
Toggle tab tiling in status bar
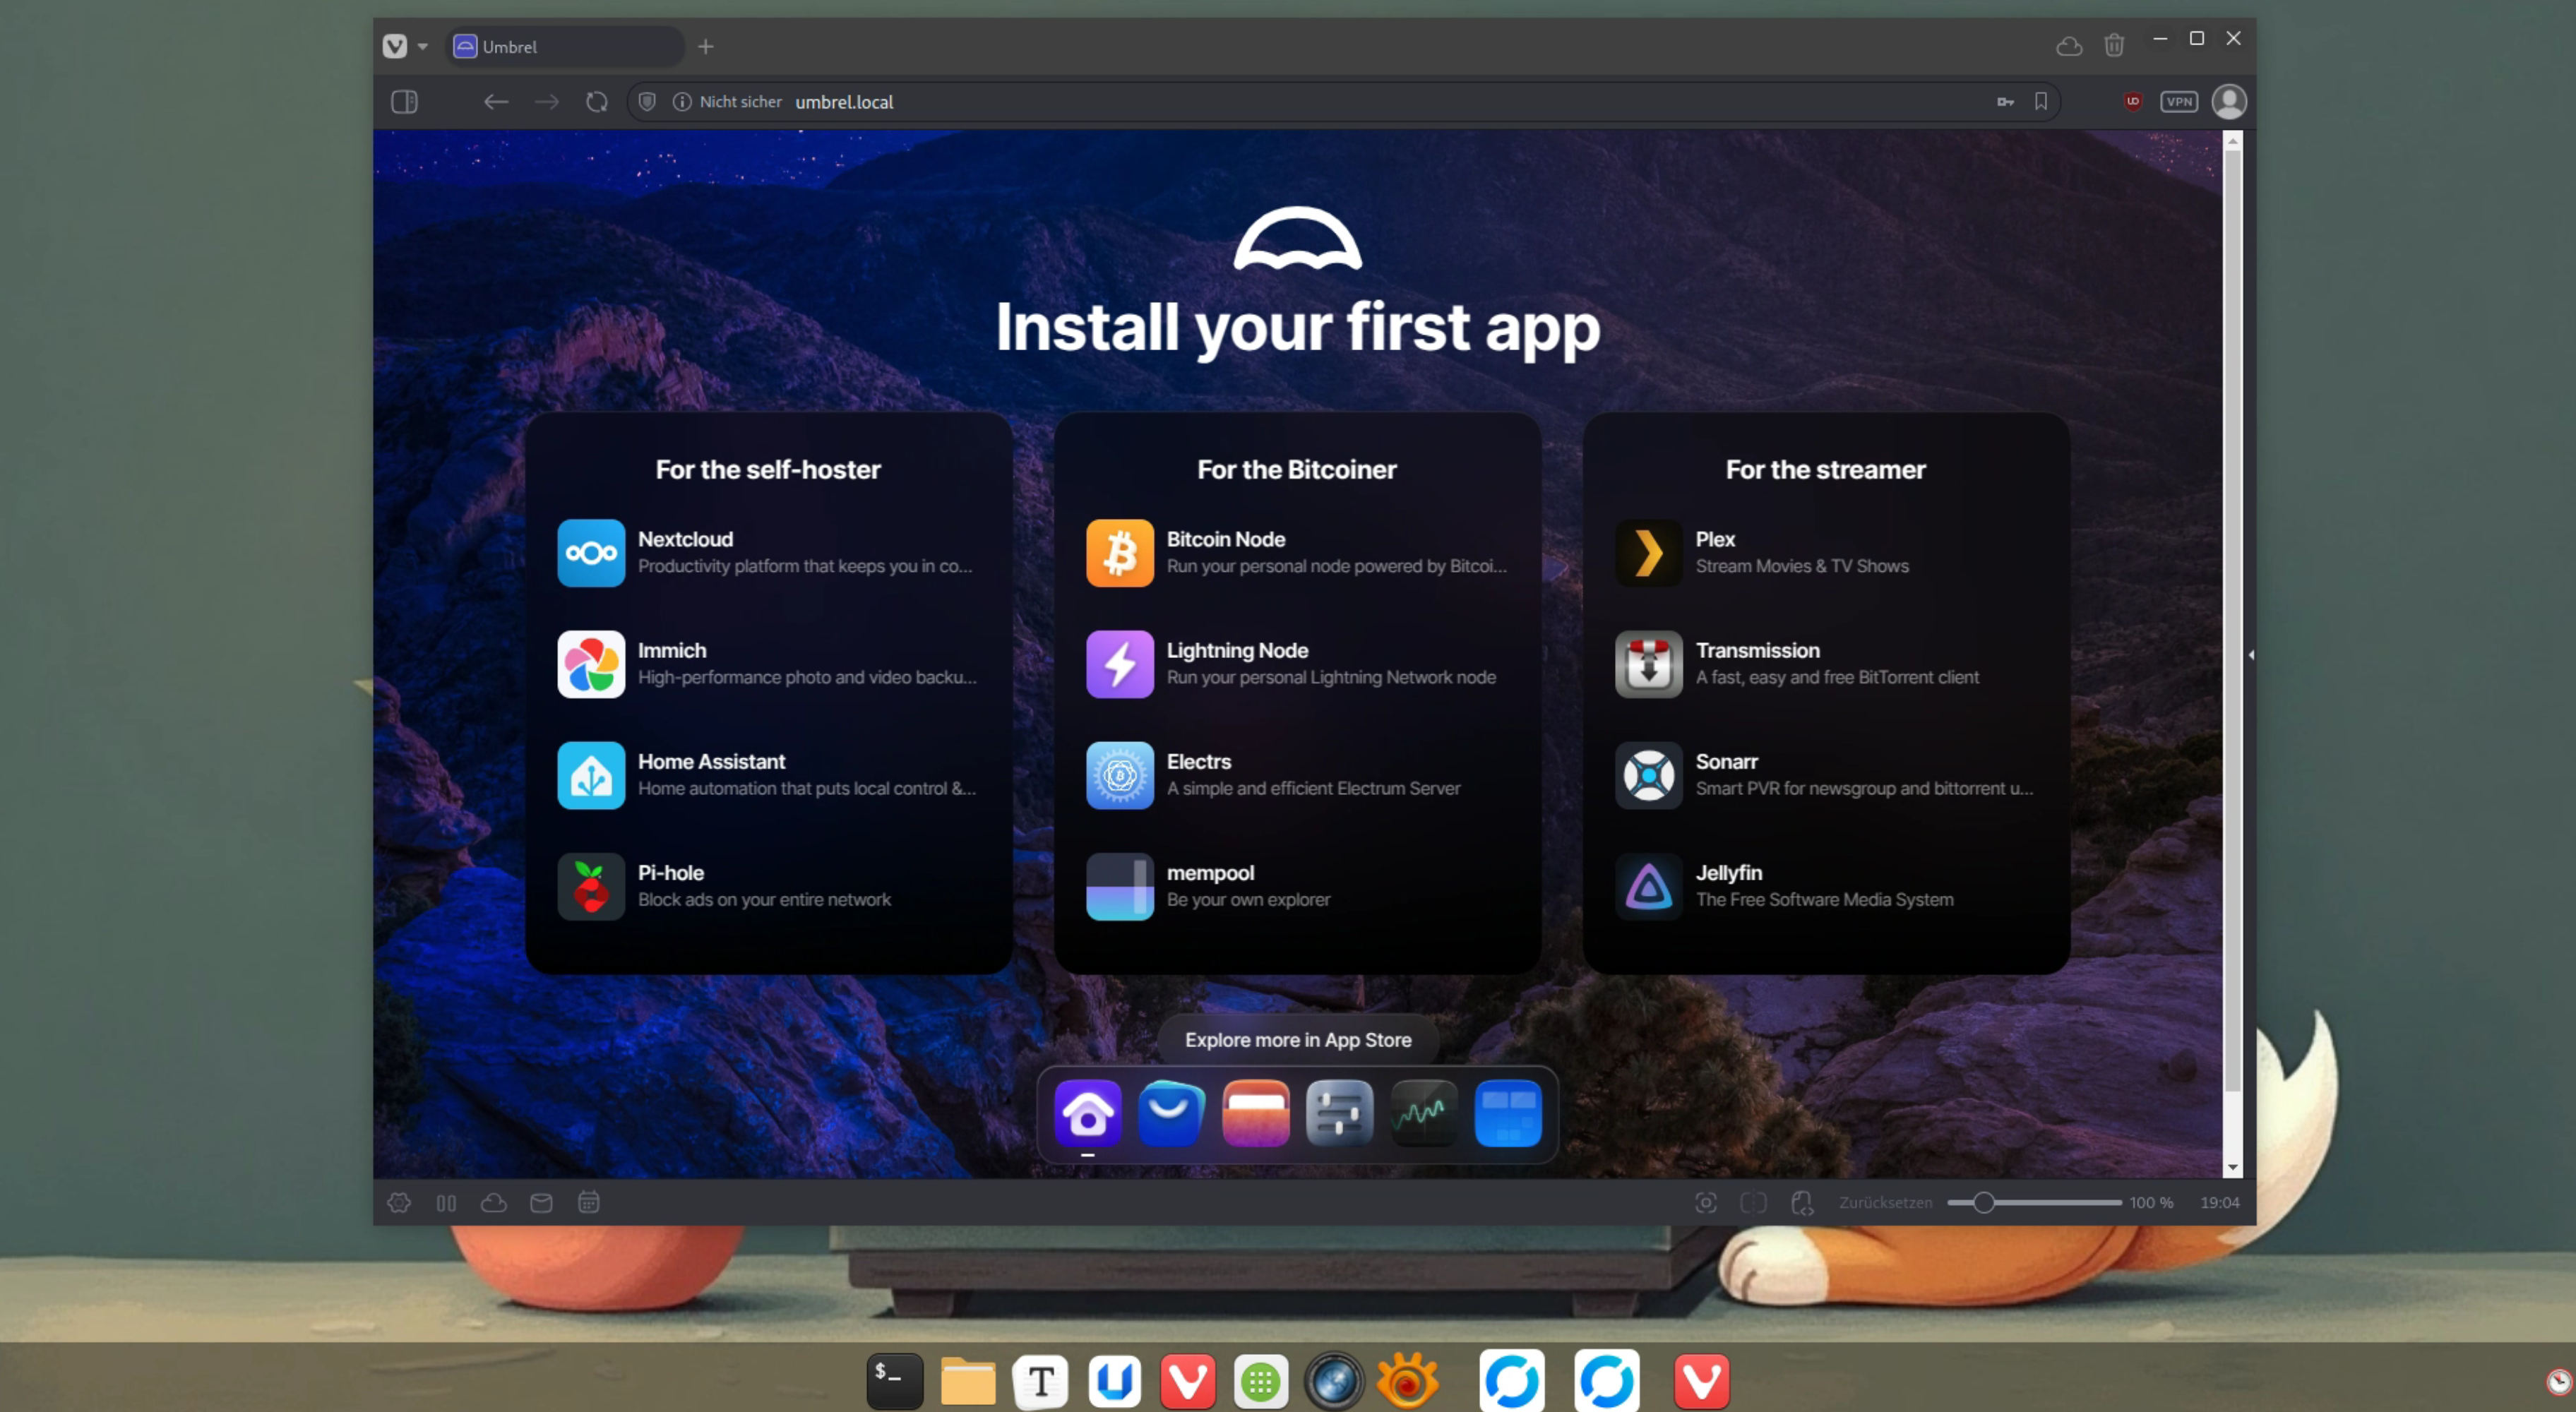(446, 1203)
